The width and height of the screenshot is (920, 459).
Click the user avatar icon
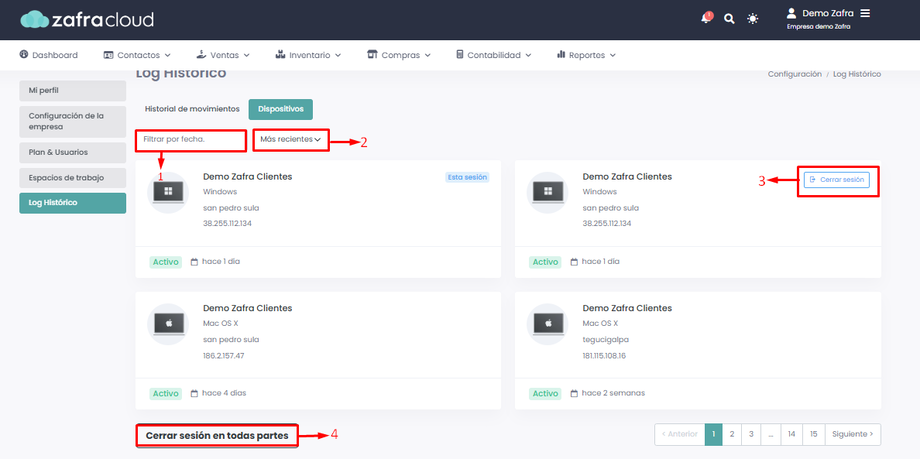click(792, 13)
